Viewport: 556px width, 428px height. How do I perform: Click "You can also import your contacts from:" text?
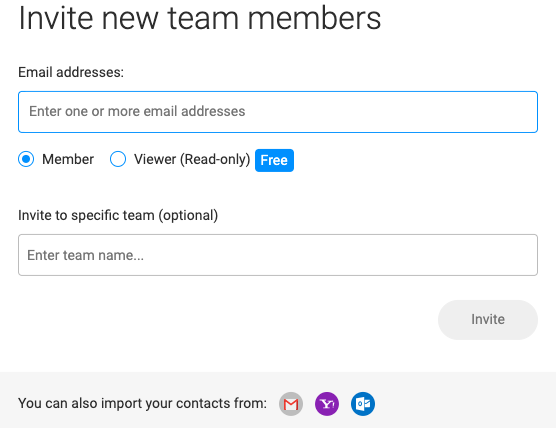click(143, 404)
